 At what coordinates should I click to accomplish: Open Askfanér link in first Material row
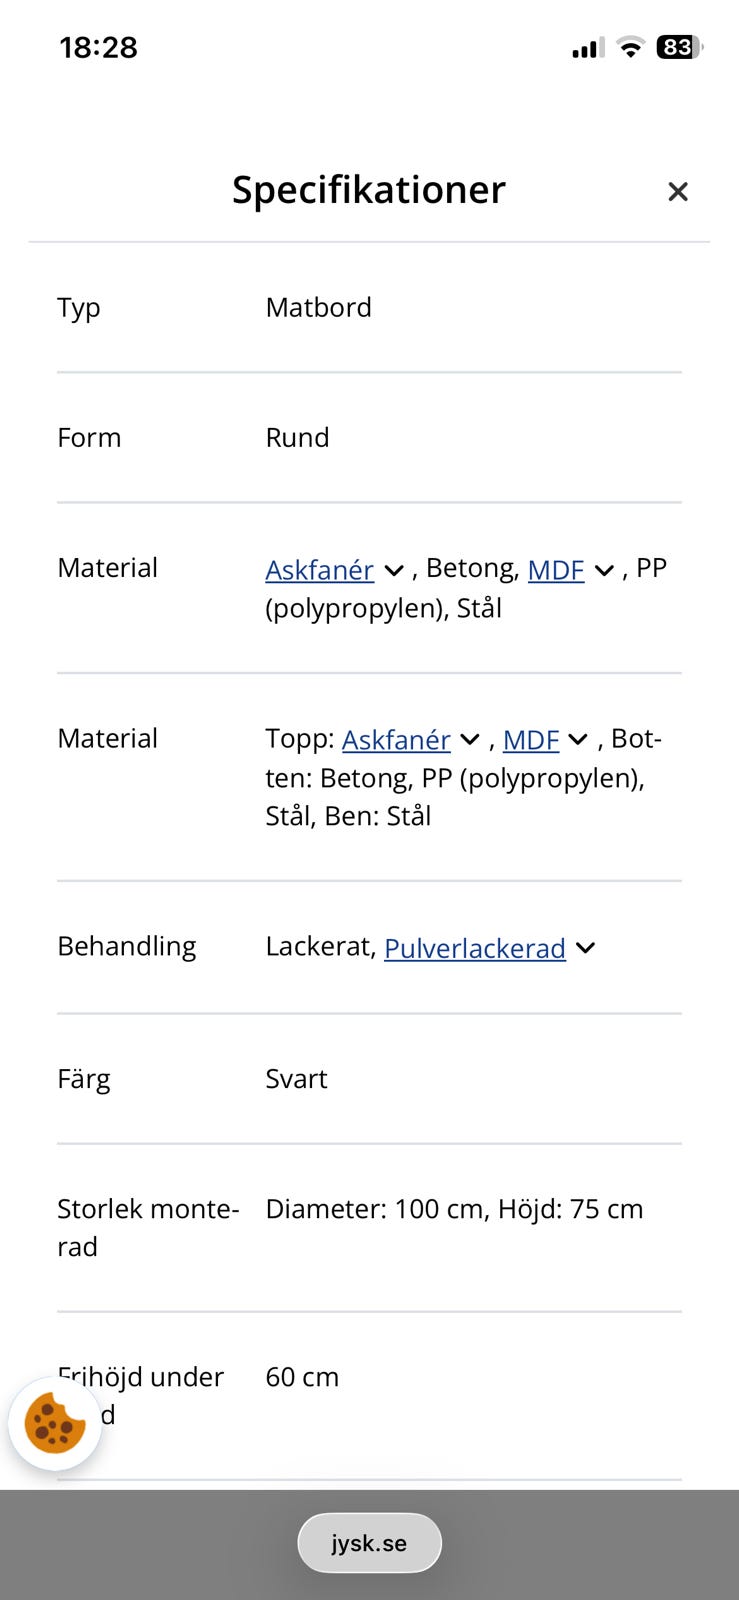pyautogui.click(x=319, y=570)
